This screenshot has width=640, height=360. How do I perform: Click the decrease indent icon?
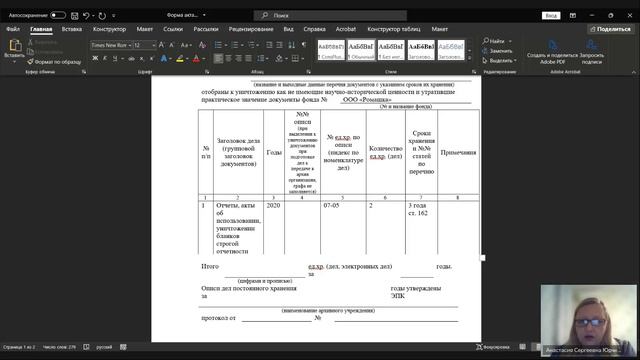click(269, 45)
